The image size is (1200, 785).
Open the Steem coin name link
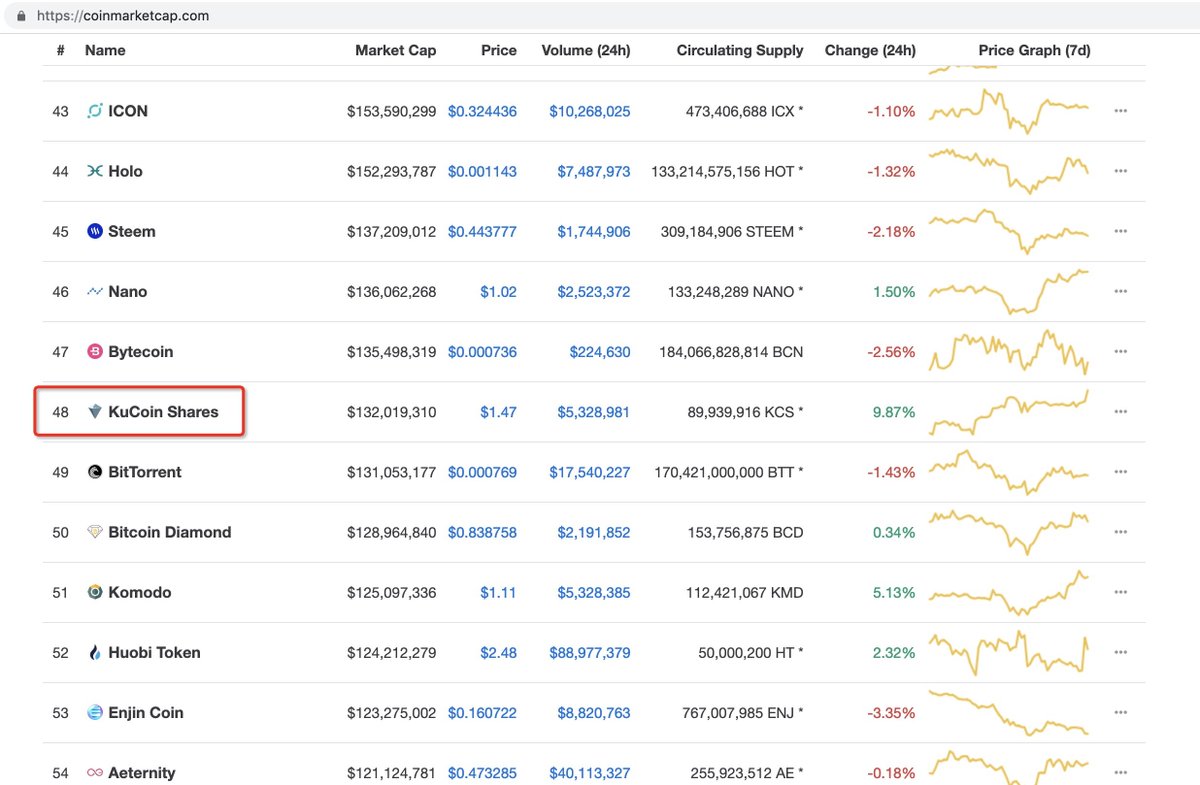pyautogui.click(x=132, y=231)
